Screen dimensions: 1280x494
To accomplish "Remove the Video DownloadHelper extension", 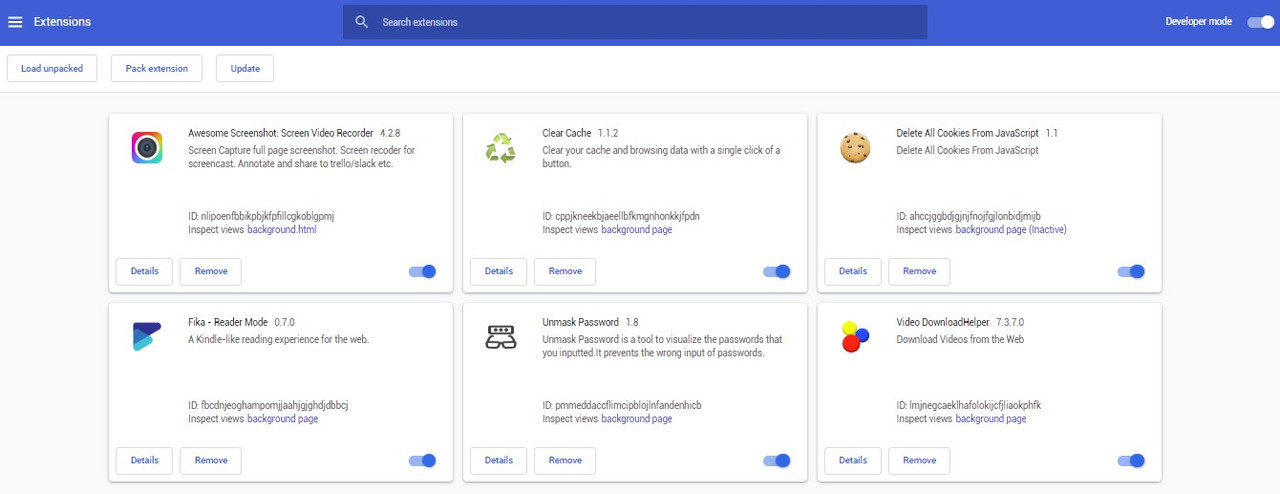I will click(x=919, y=461).
